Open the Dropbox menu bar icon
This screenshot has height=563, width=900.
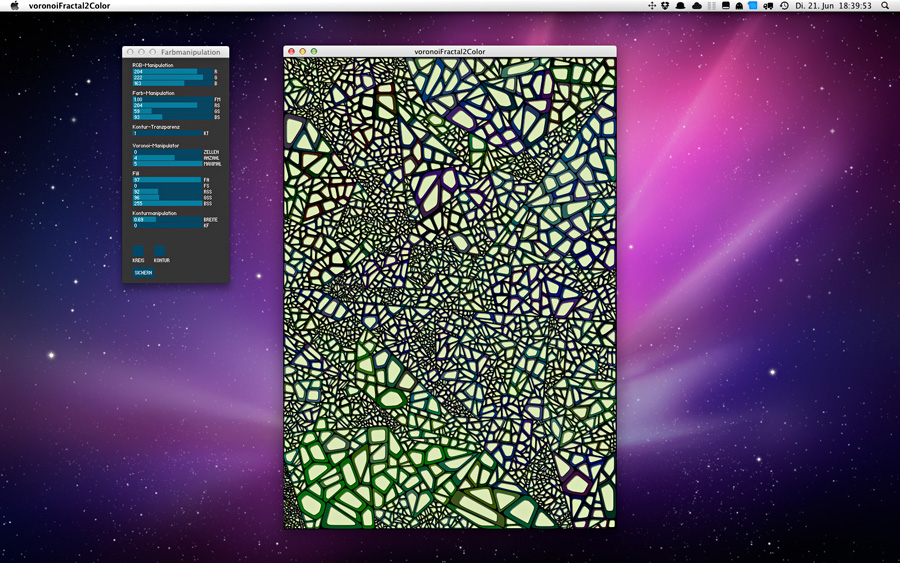tap(666, 6)
